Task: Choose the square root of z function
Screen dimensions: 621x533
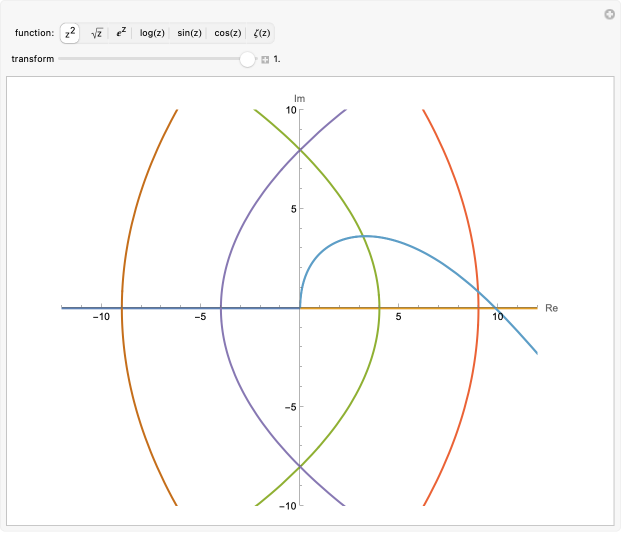Action: pos(97,33)
